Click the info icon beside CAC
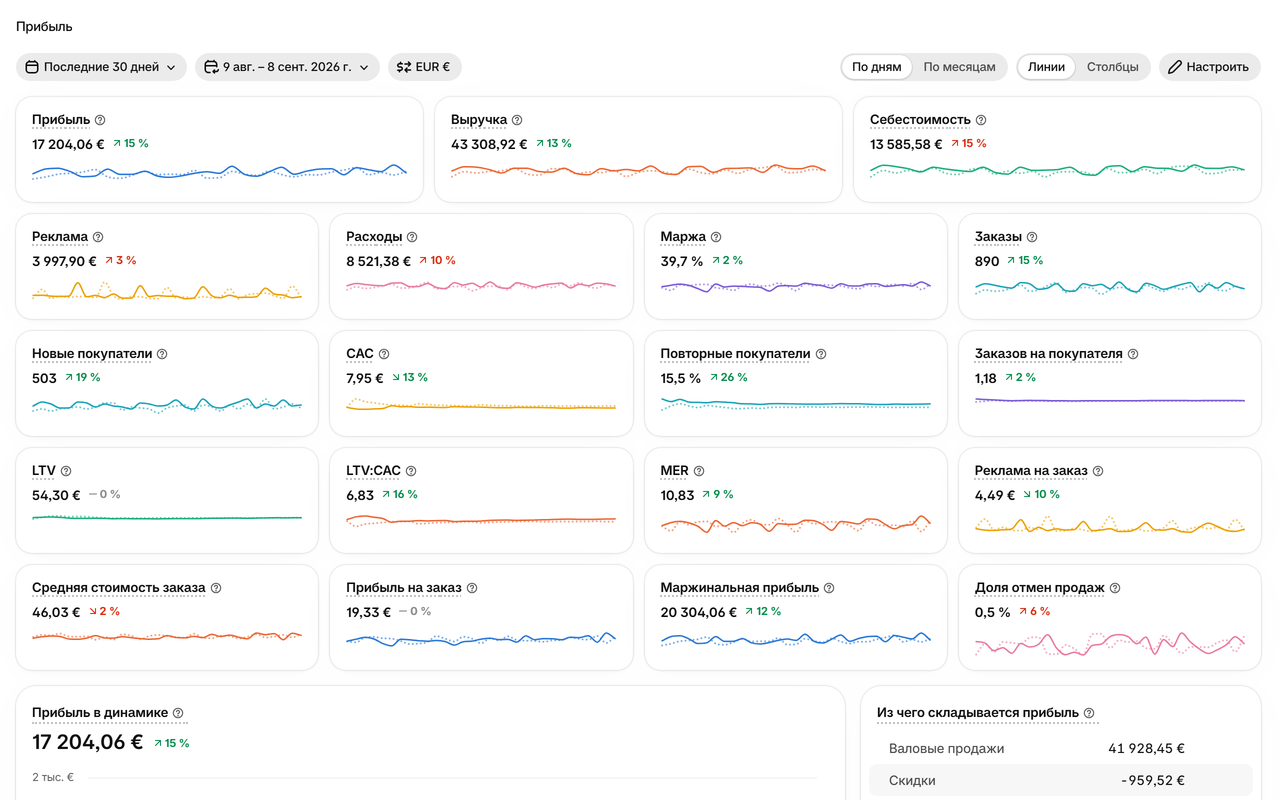Image resolution: width=1280 pixels, height=800 pixels. pos(384,354)
